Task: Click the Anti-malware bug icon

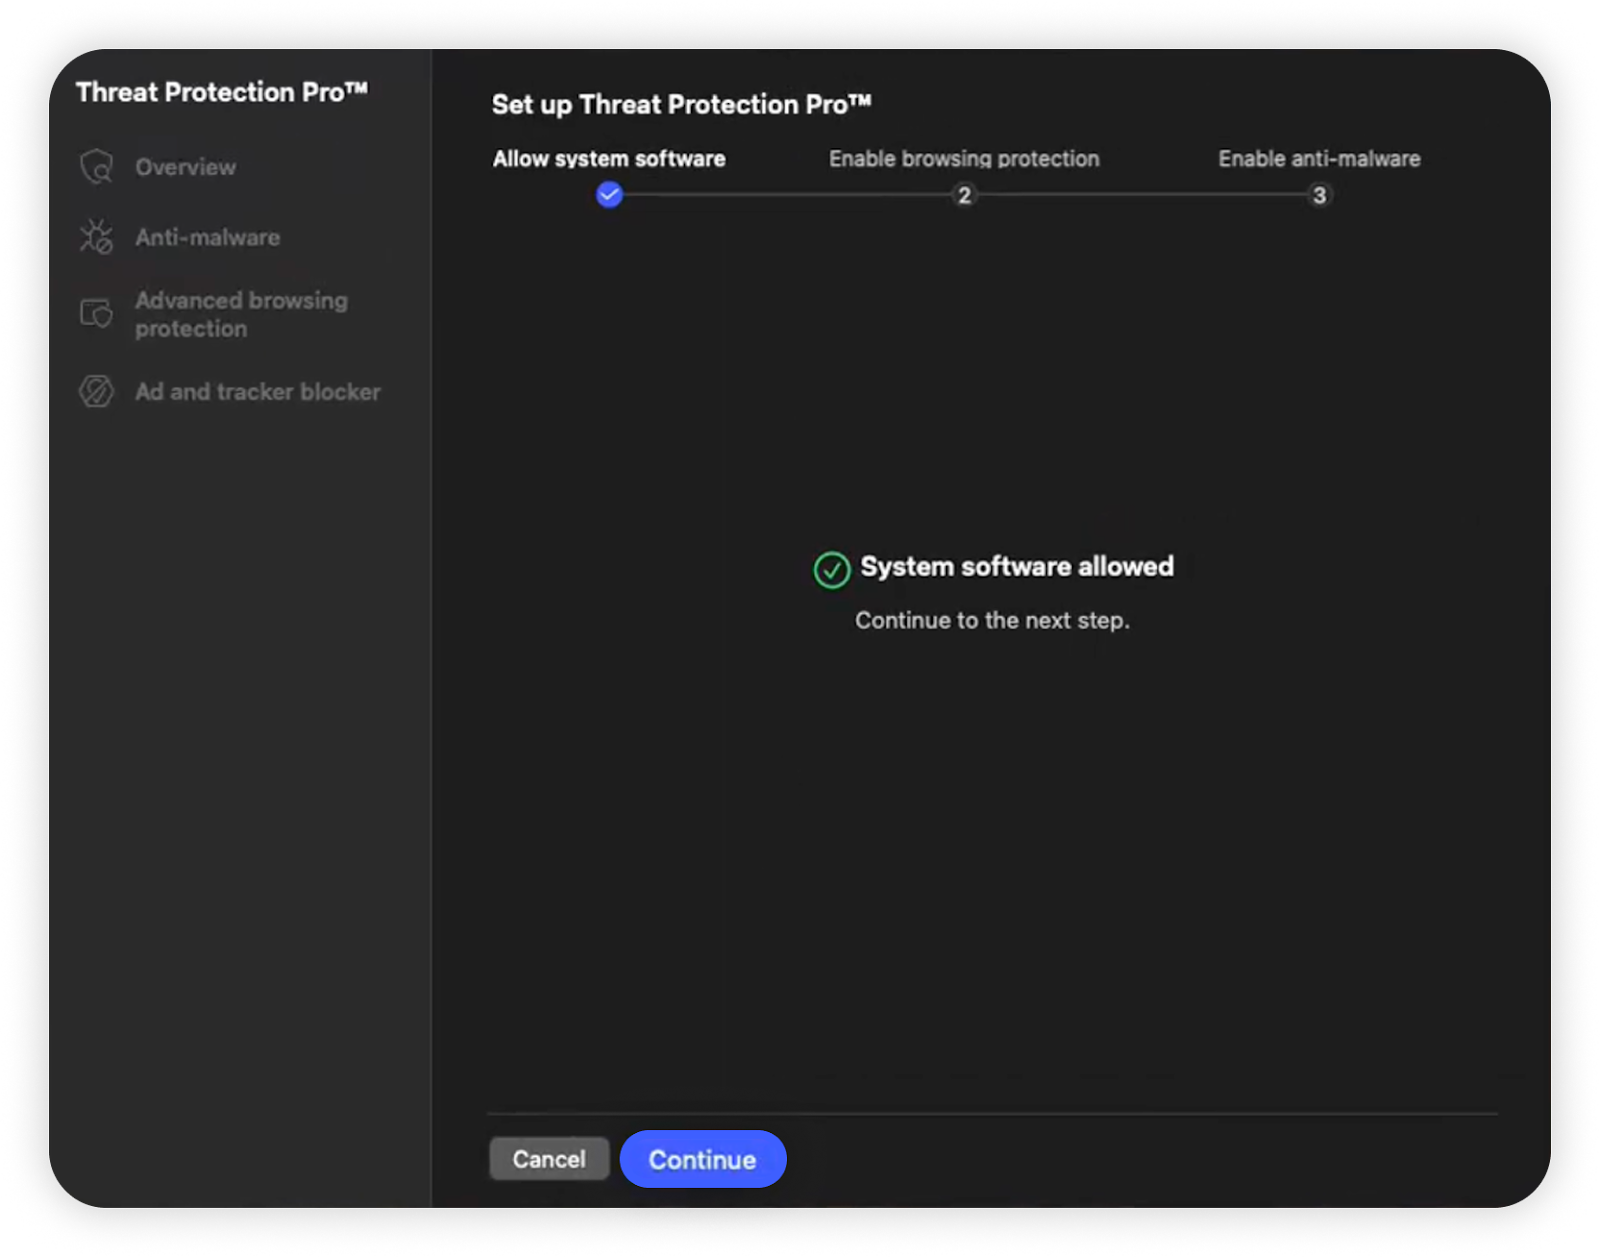Action: 97,237
